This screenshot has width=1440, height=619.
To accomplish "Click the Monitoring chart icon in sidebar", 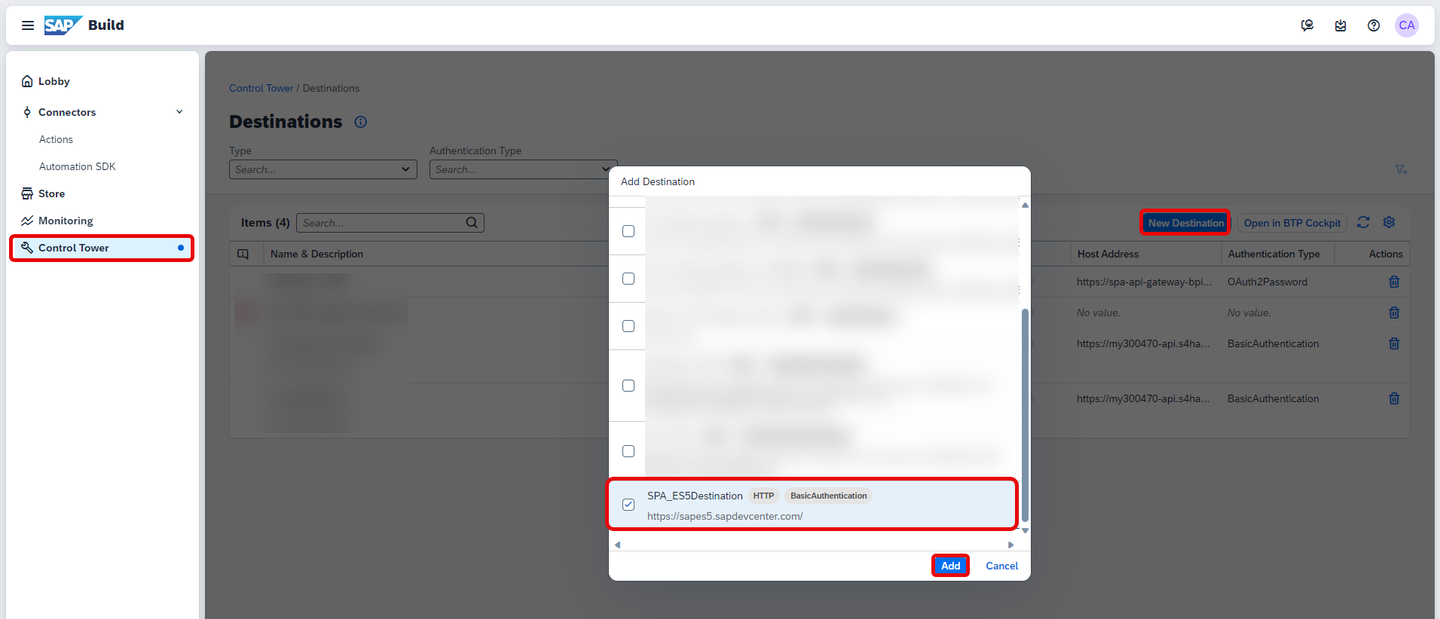I will [x=28, y=220].
